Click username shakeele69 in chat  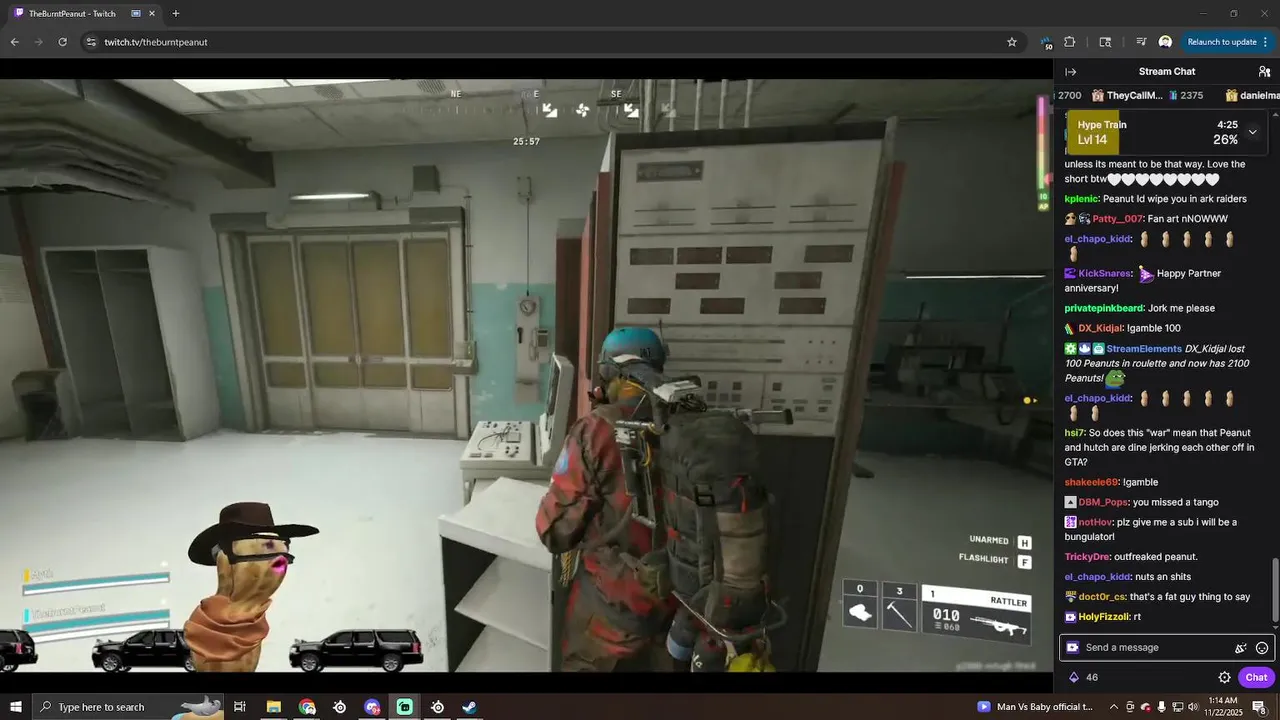pos(1091,482)
